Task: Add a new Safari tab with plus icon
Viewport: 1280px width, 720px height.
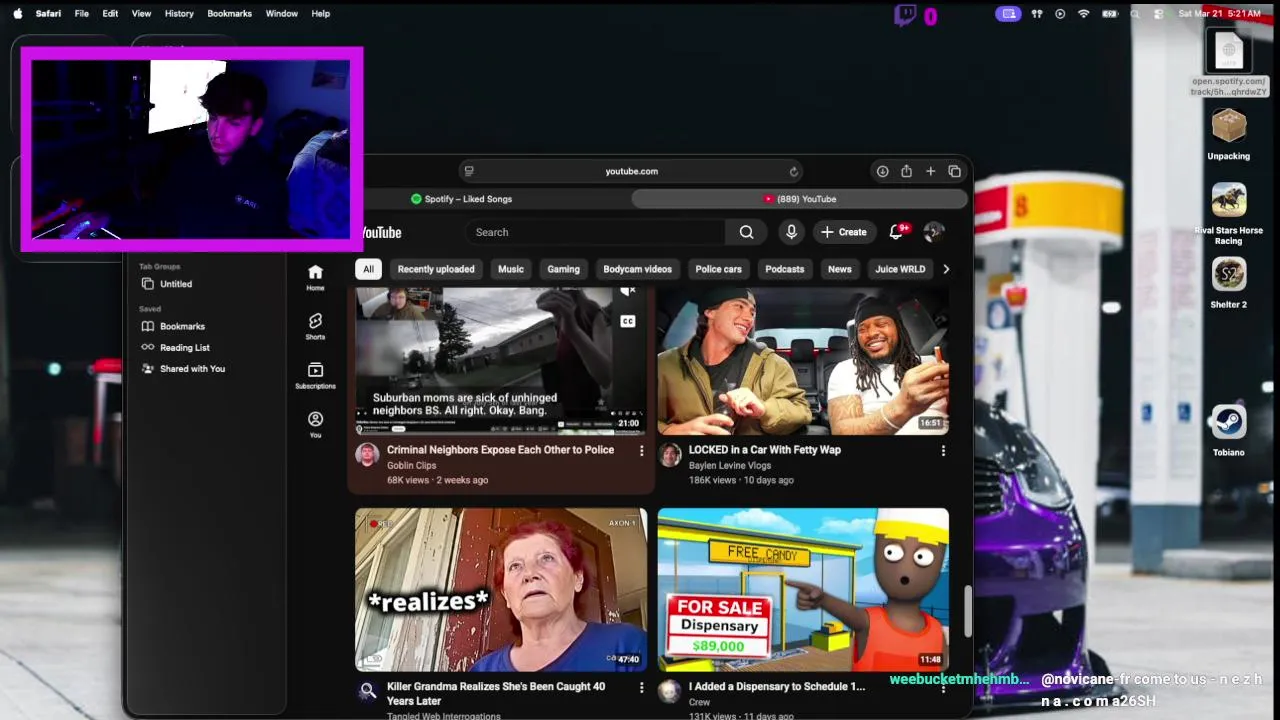Action: pyautogui.click(x=930, y=171)
